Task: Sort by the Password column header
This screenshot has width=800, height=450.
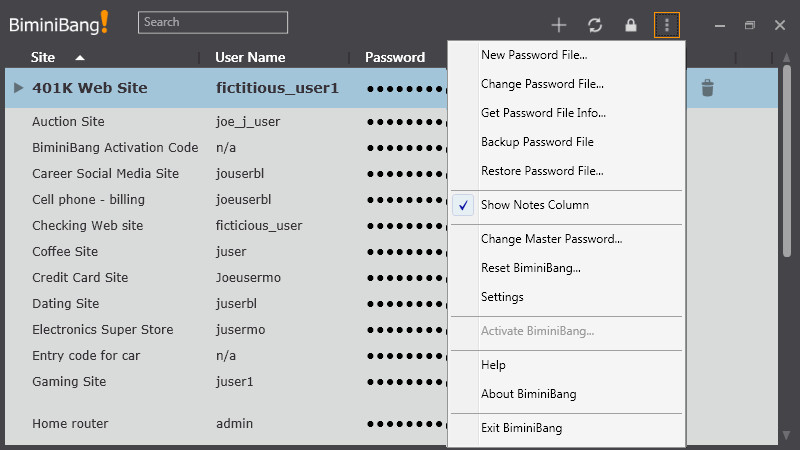Action: point(395,57)
